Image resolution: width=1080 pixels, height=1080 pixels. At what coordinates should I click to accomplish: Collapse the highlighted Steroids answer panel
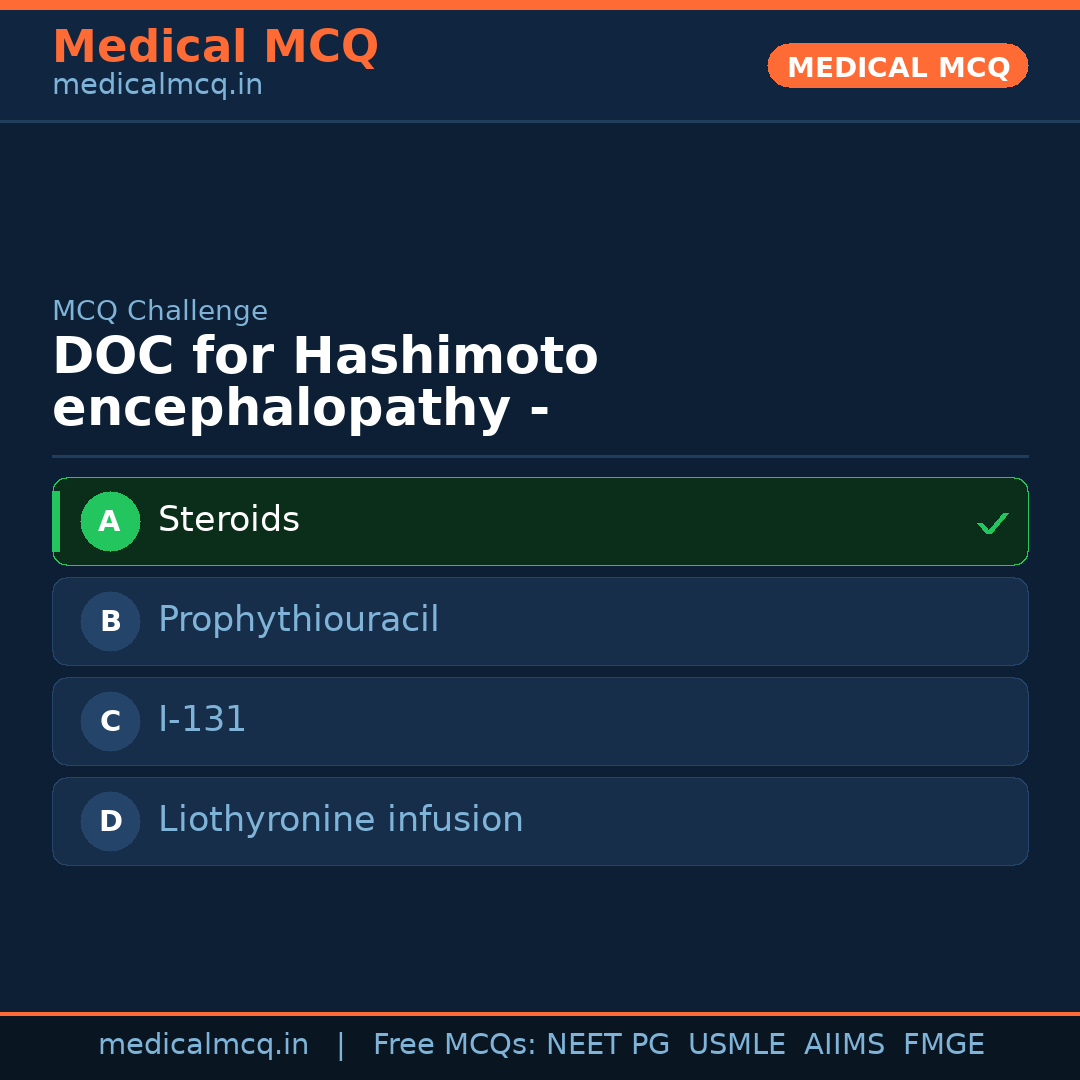click(540, 521)
